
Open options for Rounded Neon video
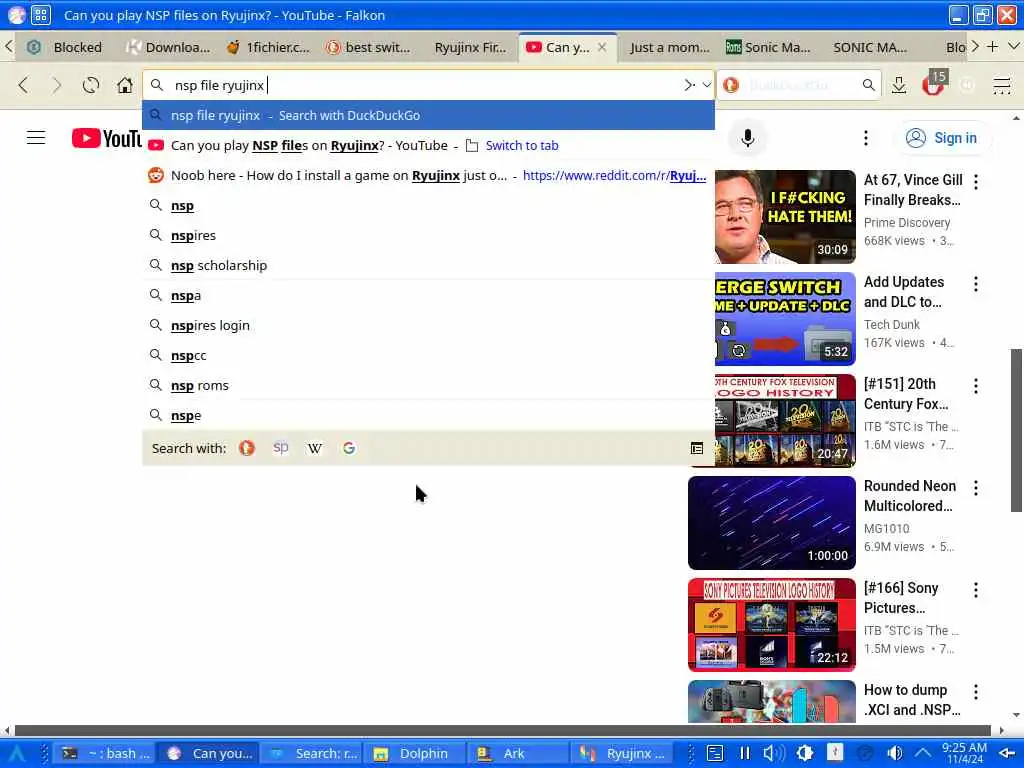point(976,488)
